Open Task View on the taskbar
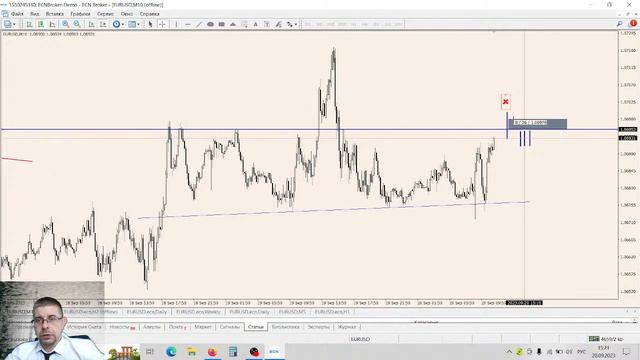This screenshot has width=640, height=360. click(x=150, y=351)
